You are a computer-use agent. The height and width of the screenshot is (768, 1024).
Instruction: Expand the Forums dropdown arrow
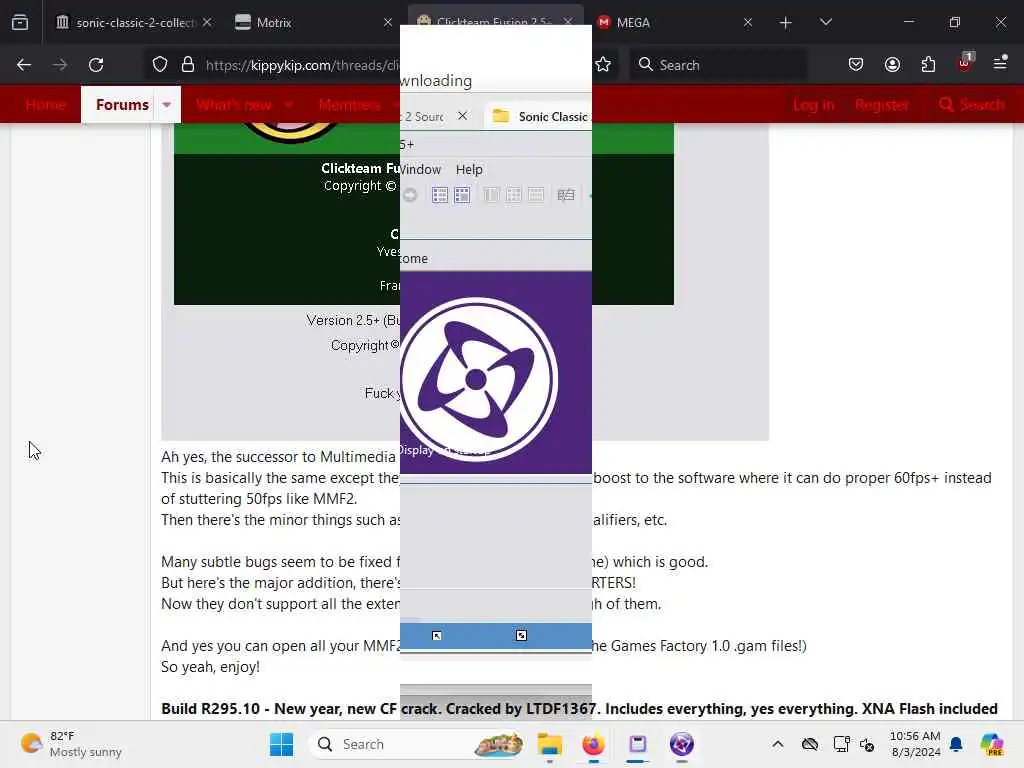click(x=167, y=104)
